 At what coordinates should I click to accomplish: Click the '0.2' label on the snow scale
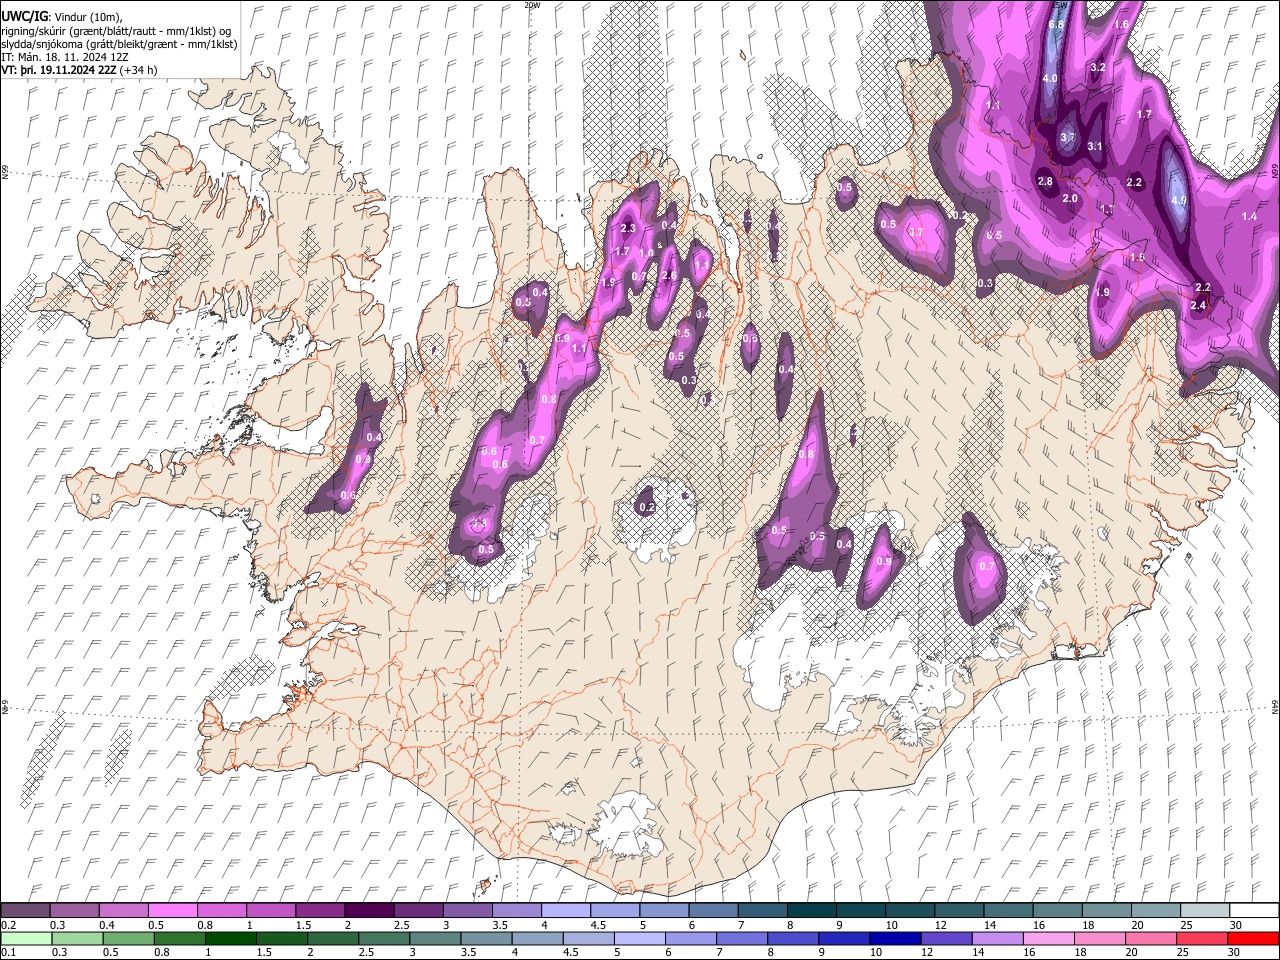point(9,925)
